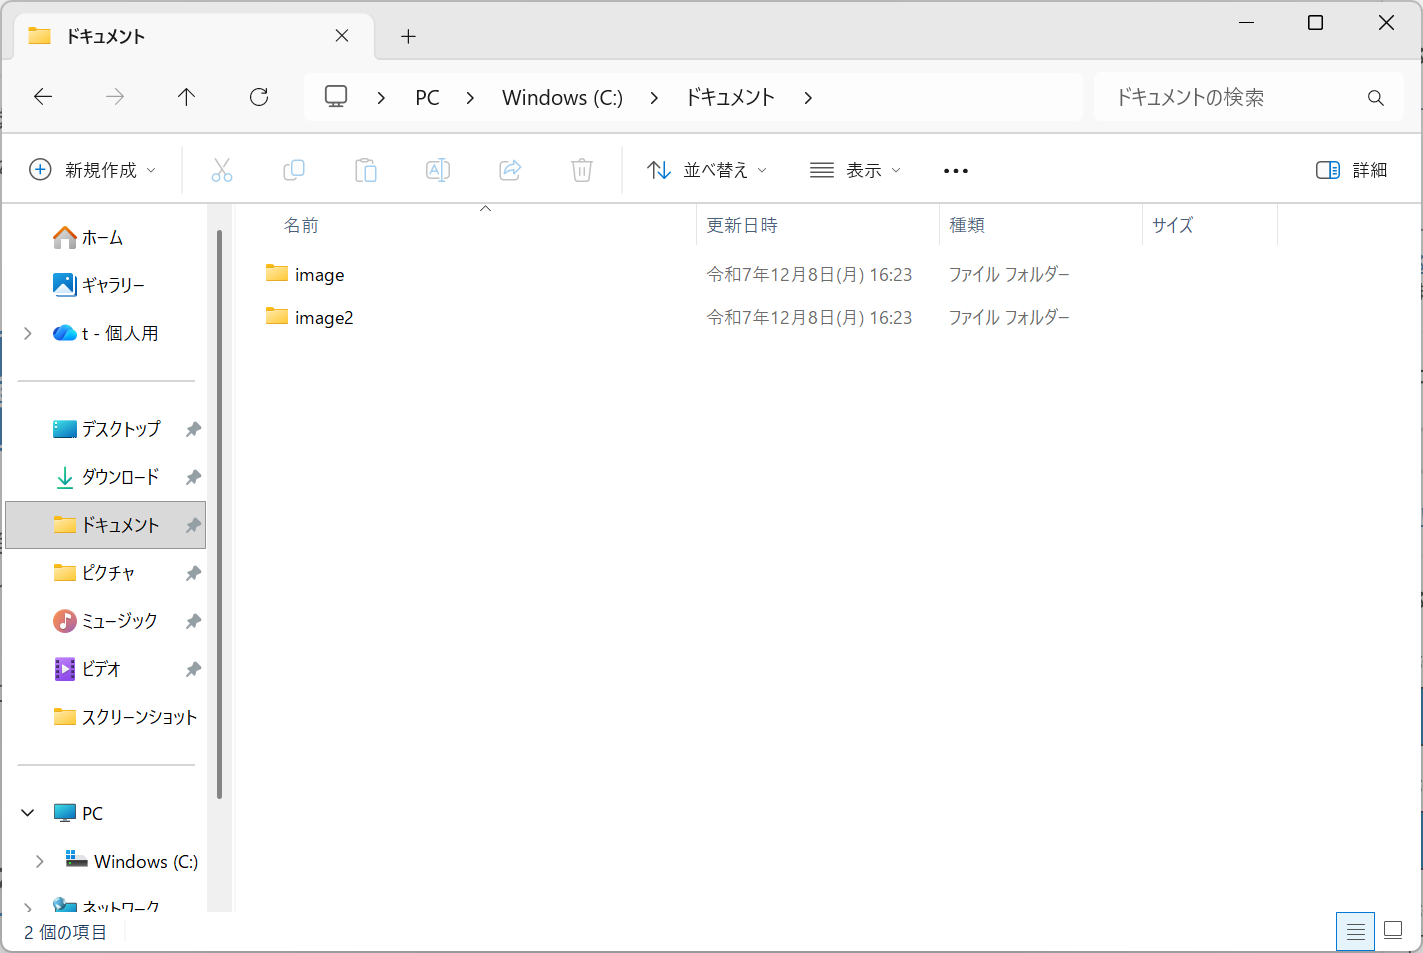Viewport: 1423px width, 953px height.
Task: Switch to large thumbnails view in status bar
Action: [1393, 931]
